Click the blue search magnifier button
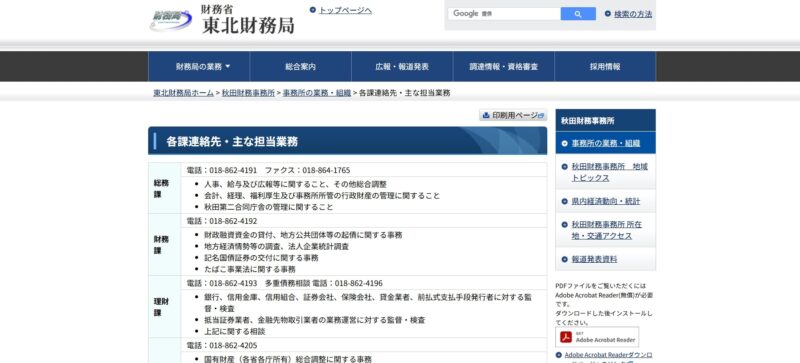Screen dimensions: 800x363 578,14
